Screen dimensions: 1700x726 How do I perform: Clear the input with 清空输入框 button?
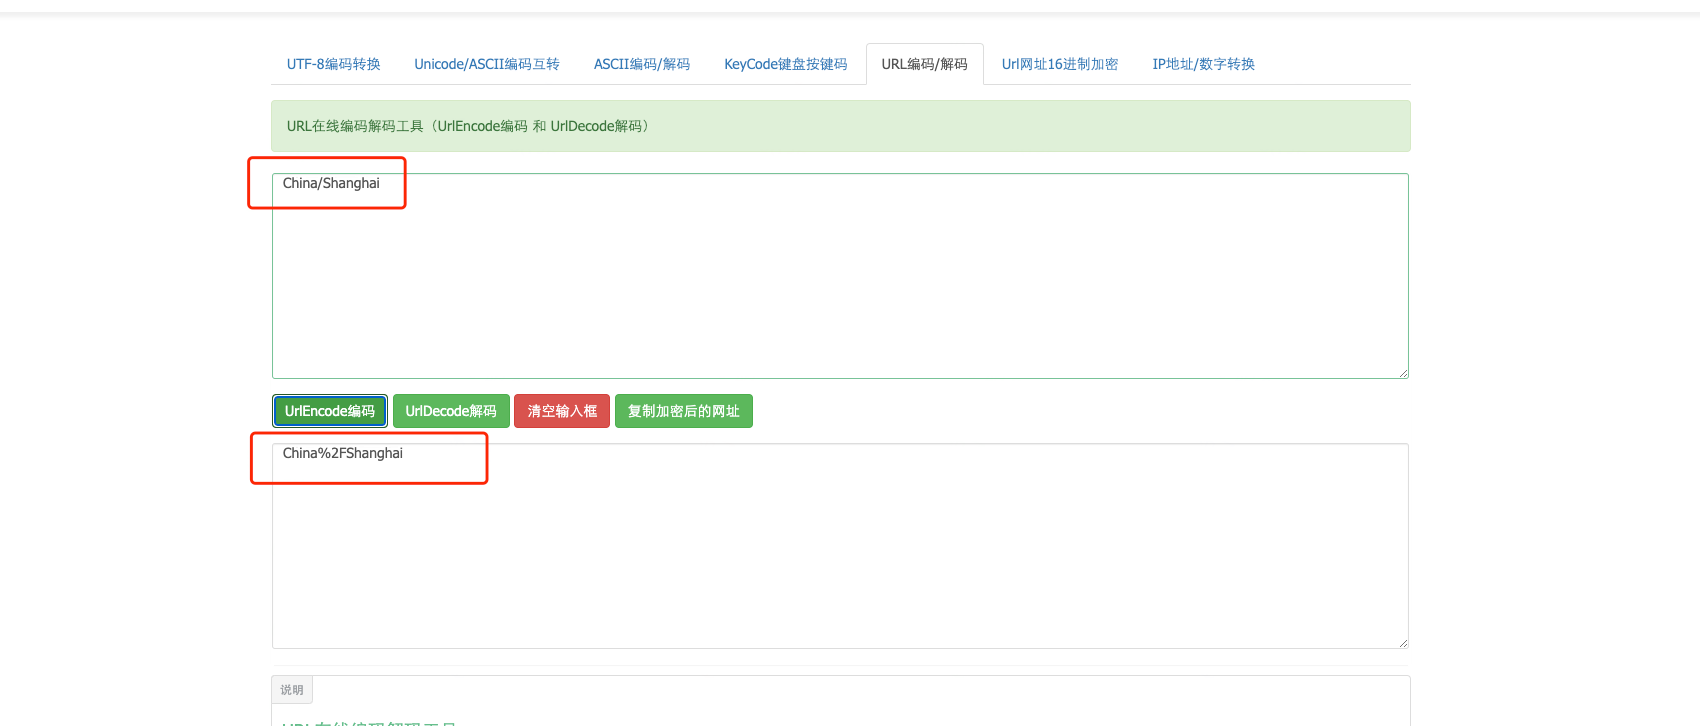(x=562, y=411)
